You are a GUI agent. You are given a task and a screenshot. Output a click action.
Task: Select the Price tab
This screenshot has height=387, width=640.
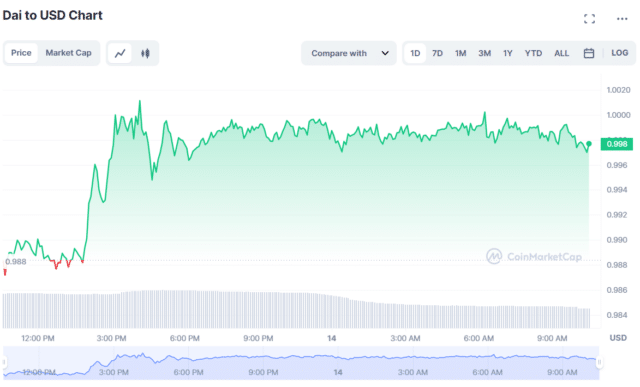(x=21, y=53)
